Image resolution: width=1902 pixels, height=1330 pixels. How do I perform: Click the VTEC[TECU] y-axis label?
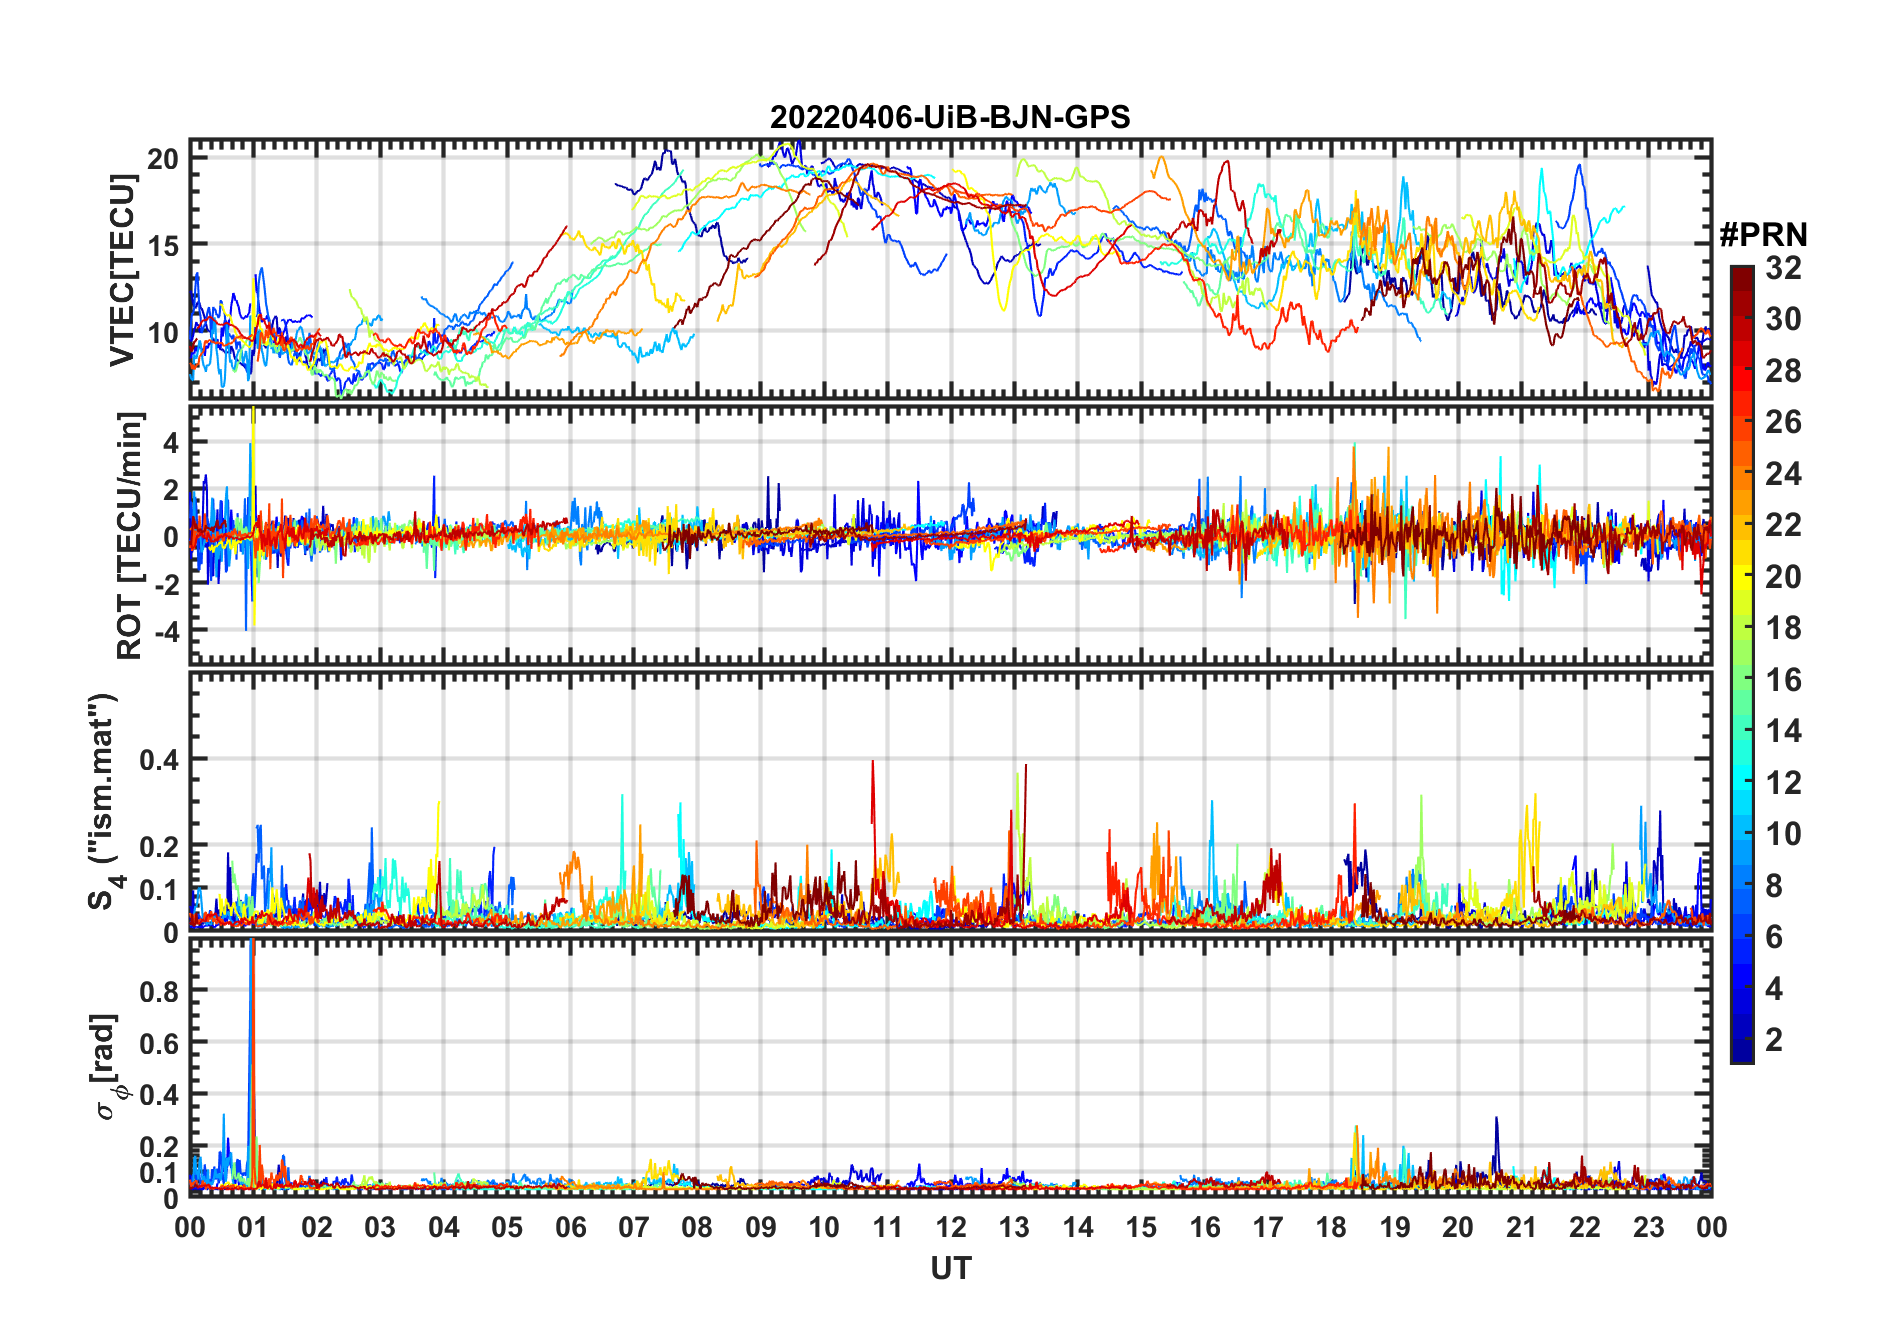click(x=122, y=269)
